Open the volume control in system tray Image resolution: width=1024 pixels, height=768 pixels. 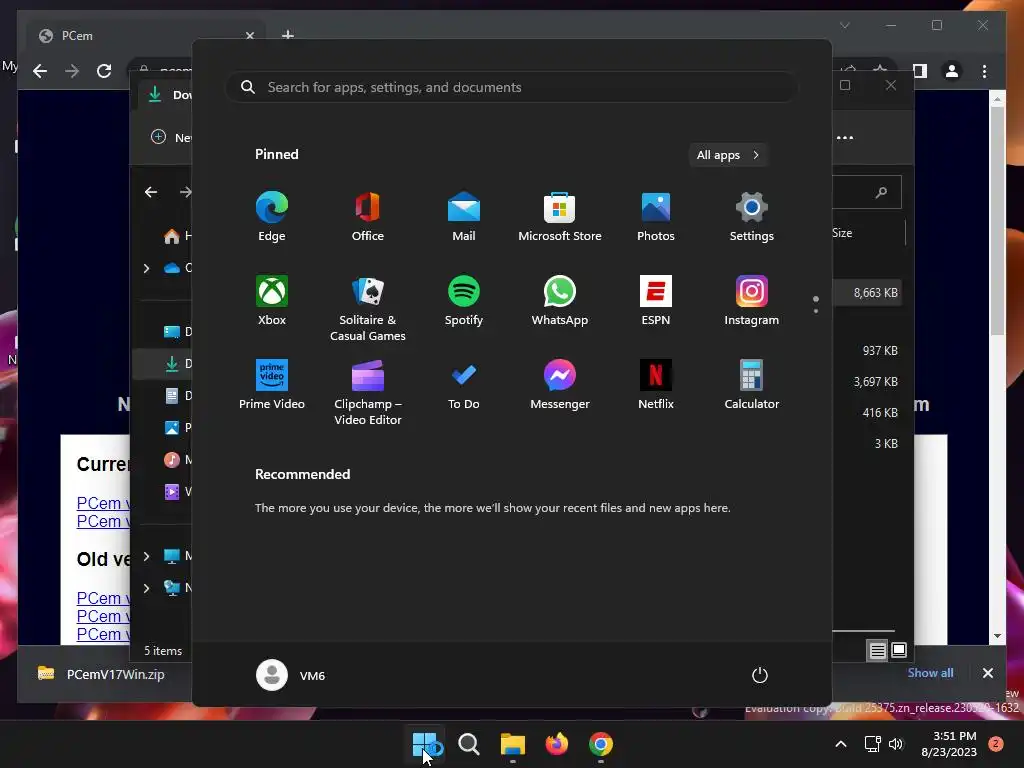896,744
